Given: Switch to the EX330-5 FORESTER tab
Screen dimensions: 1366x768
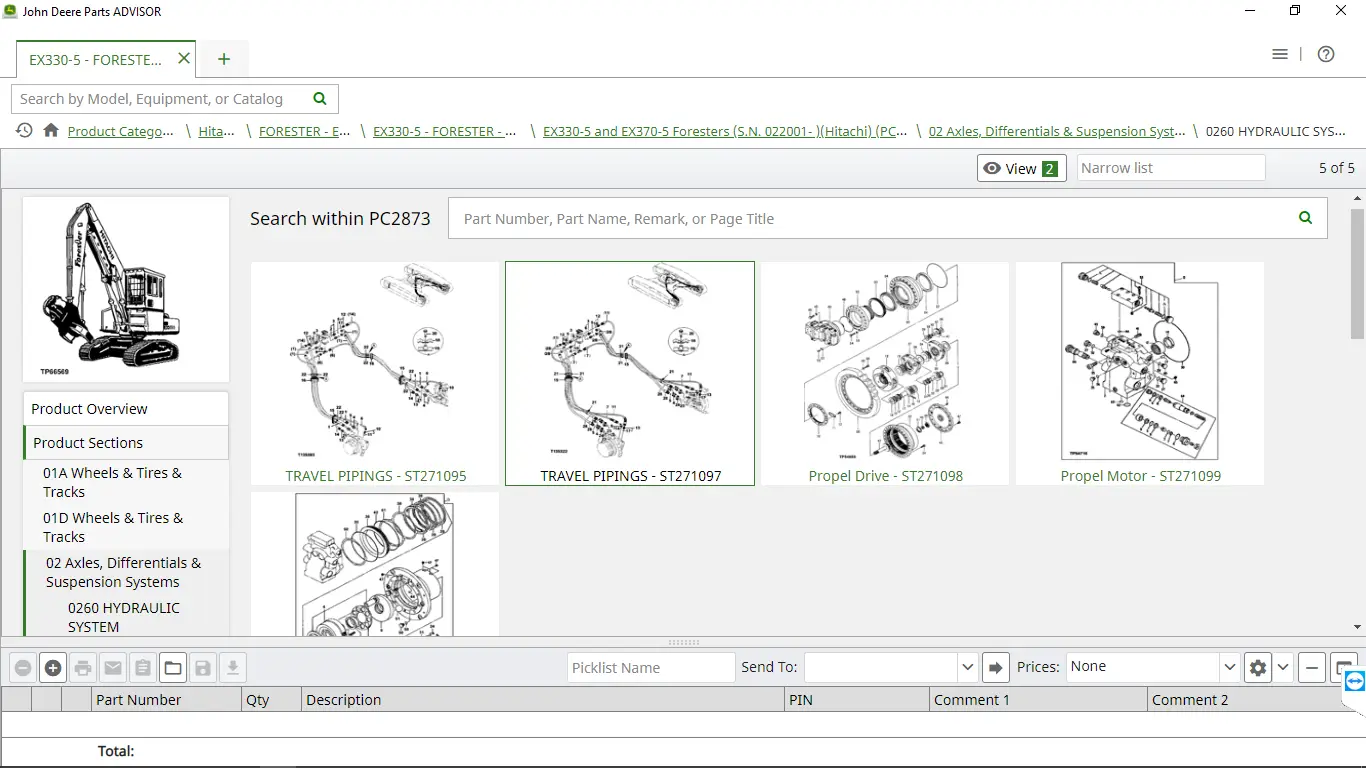Looking at the screenshot, I should (95, 59).
